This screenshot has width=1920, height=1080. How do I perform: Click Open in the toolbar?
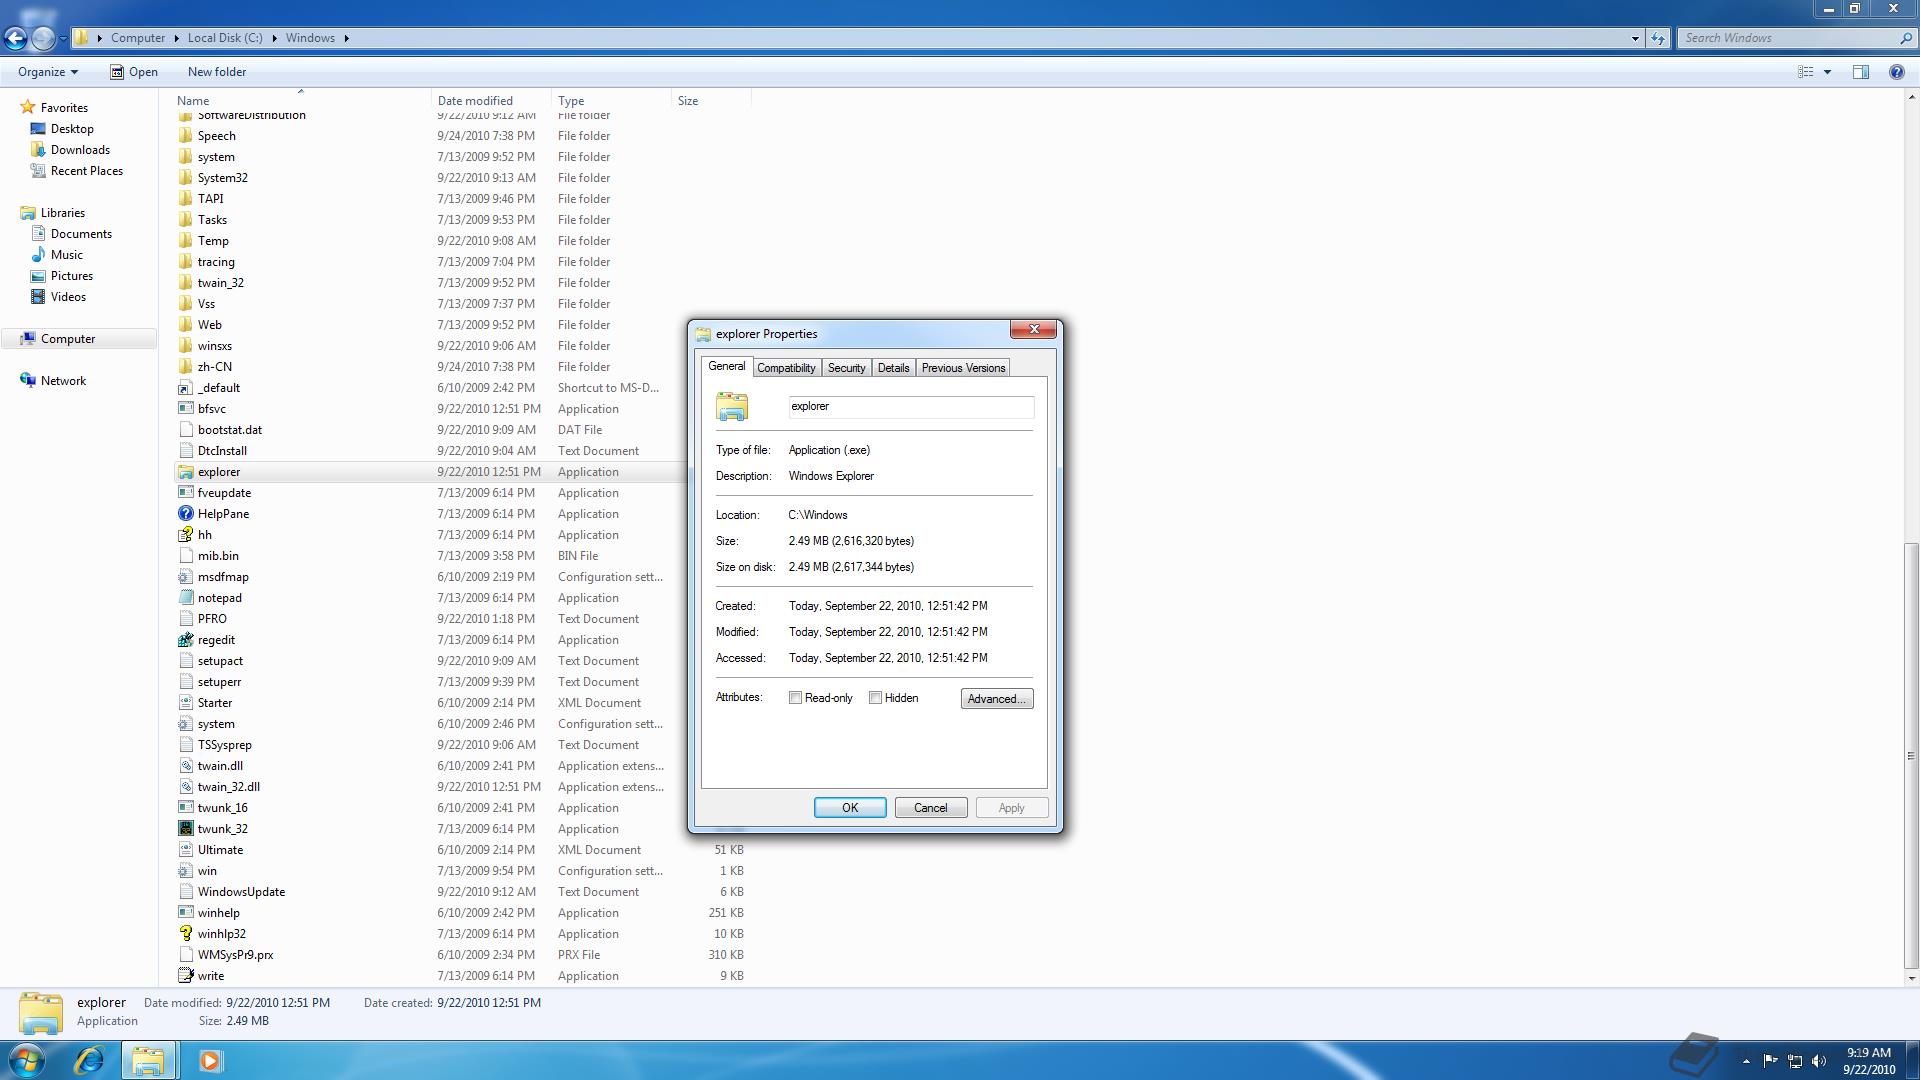(x=134, y=72)
